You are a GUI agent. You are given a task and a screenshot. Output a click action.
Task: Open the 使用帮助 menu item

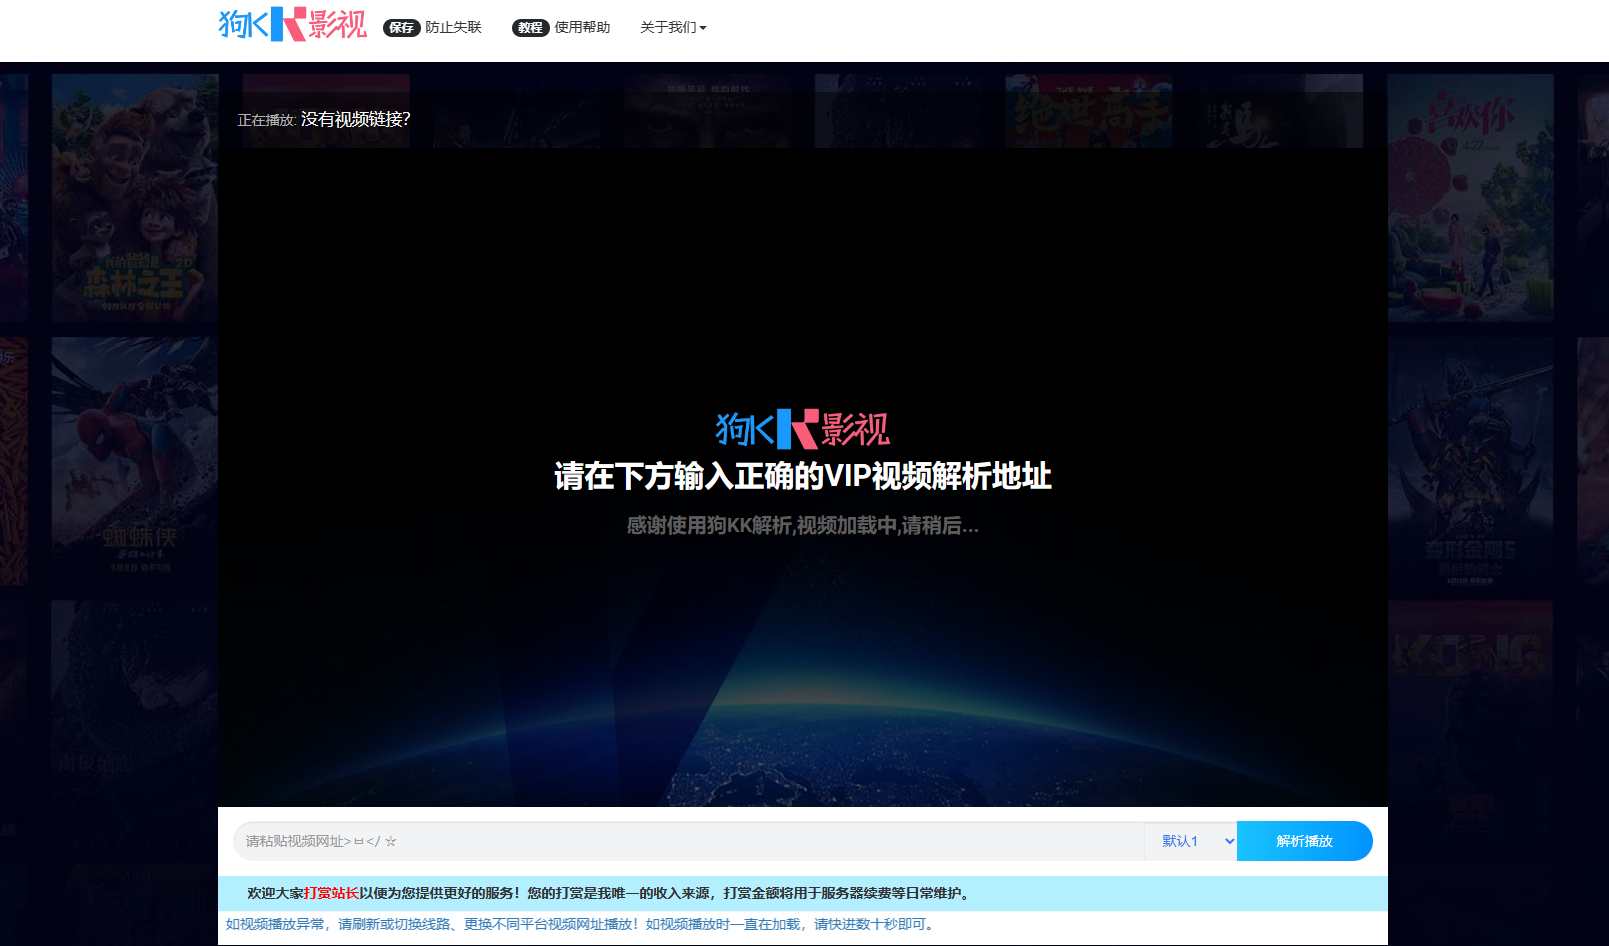(x=582, y=28)
